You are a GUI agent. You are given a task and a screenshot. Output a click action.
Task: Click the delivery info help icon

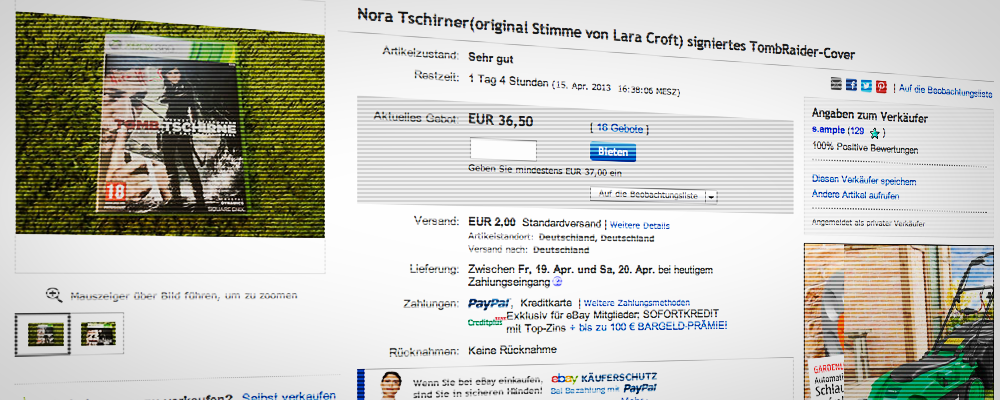click(557, 281)
